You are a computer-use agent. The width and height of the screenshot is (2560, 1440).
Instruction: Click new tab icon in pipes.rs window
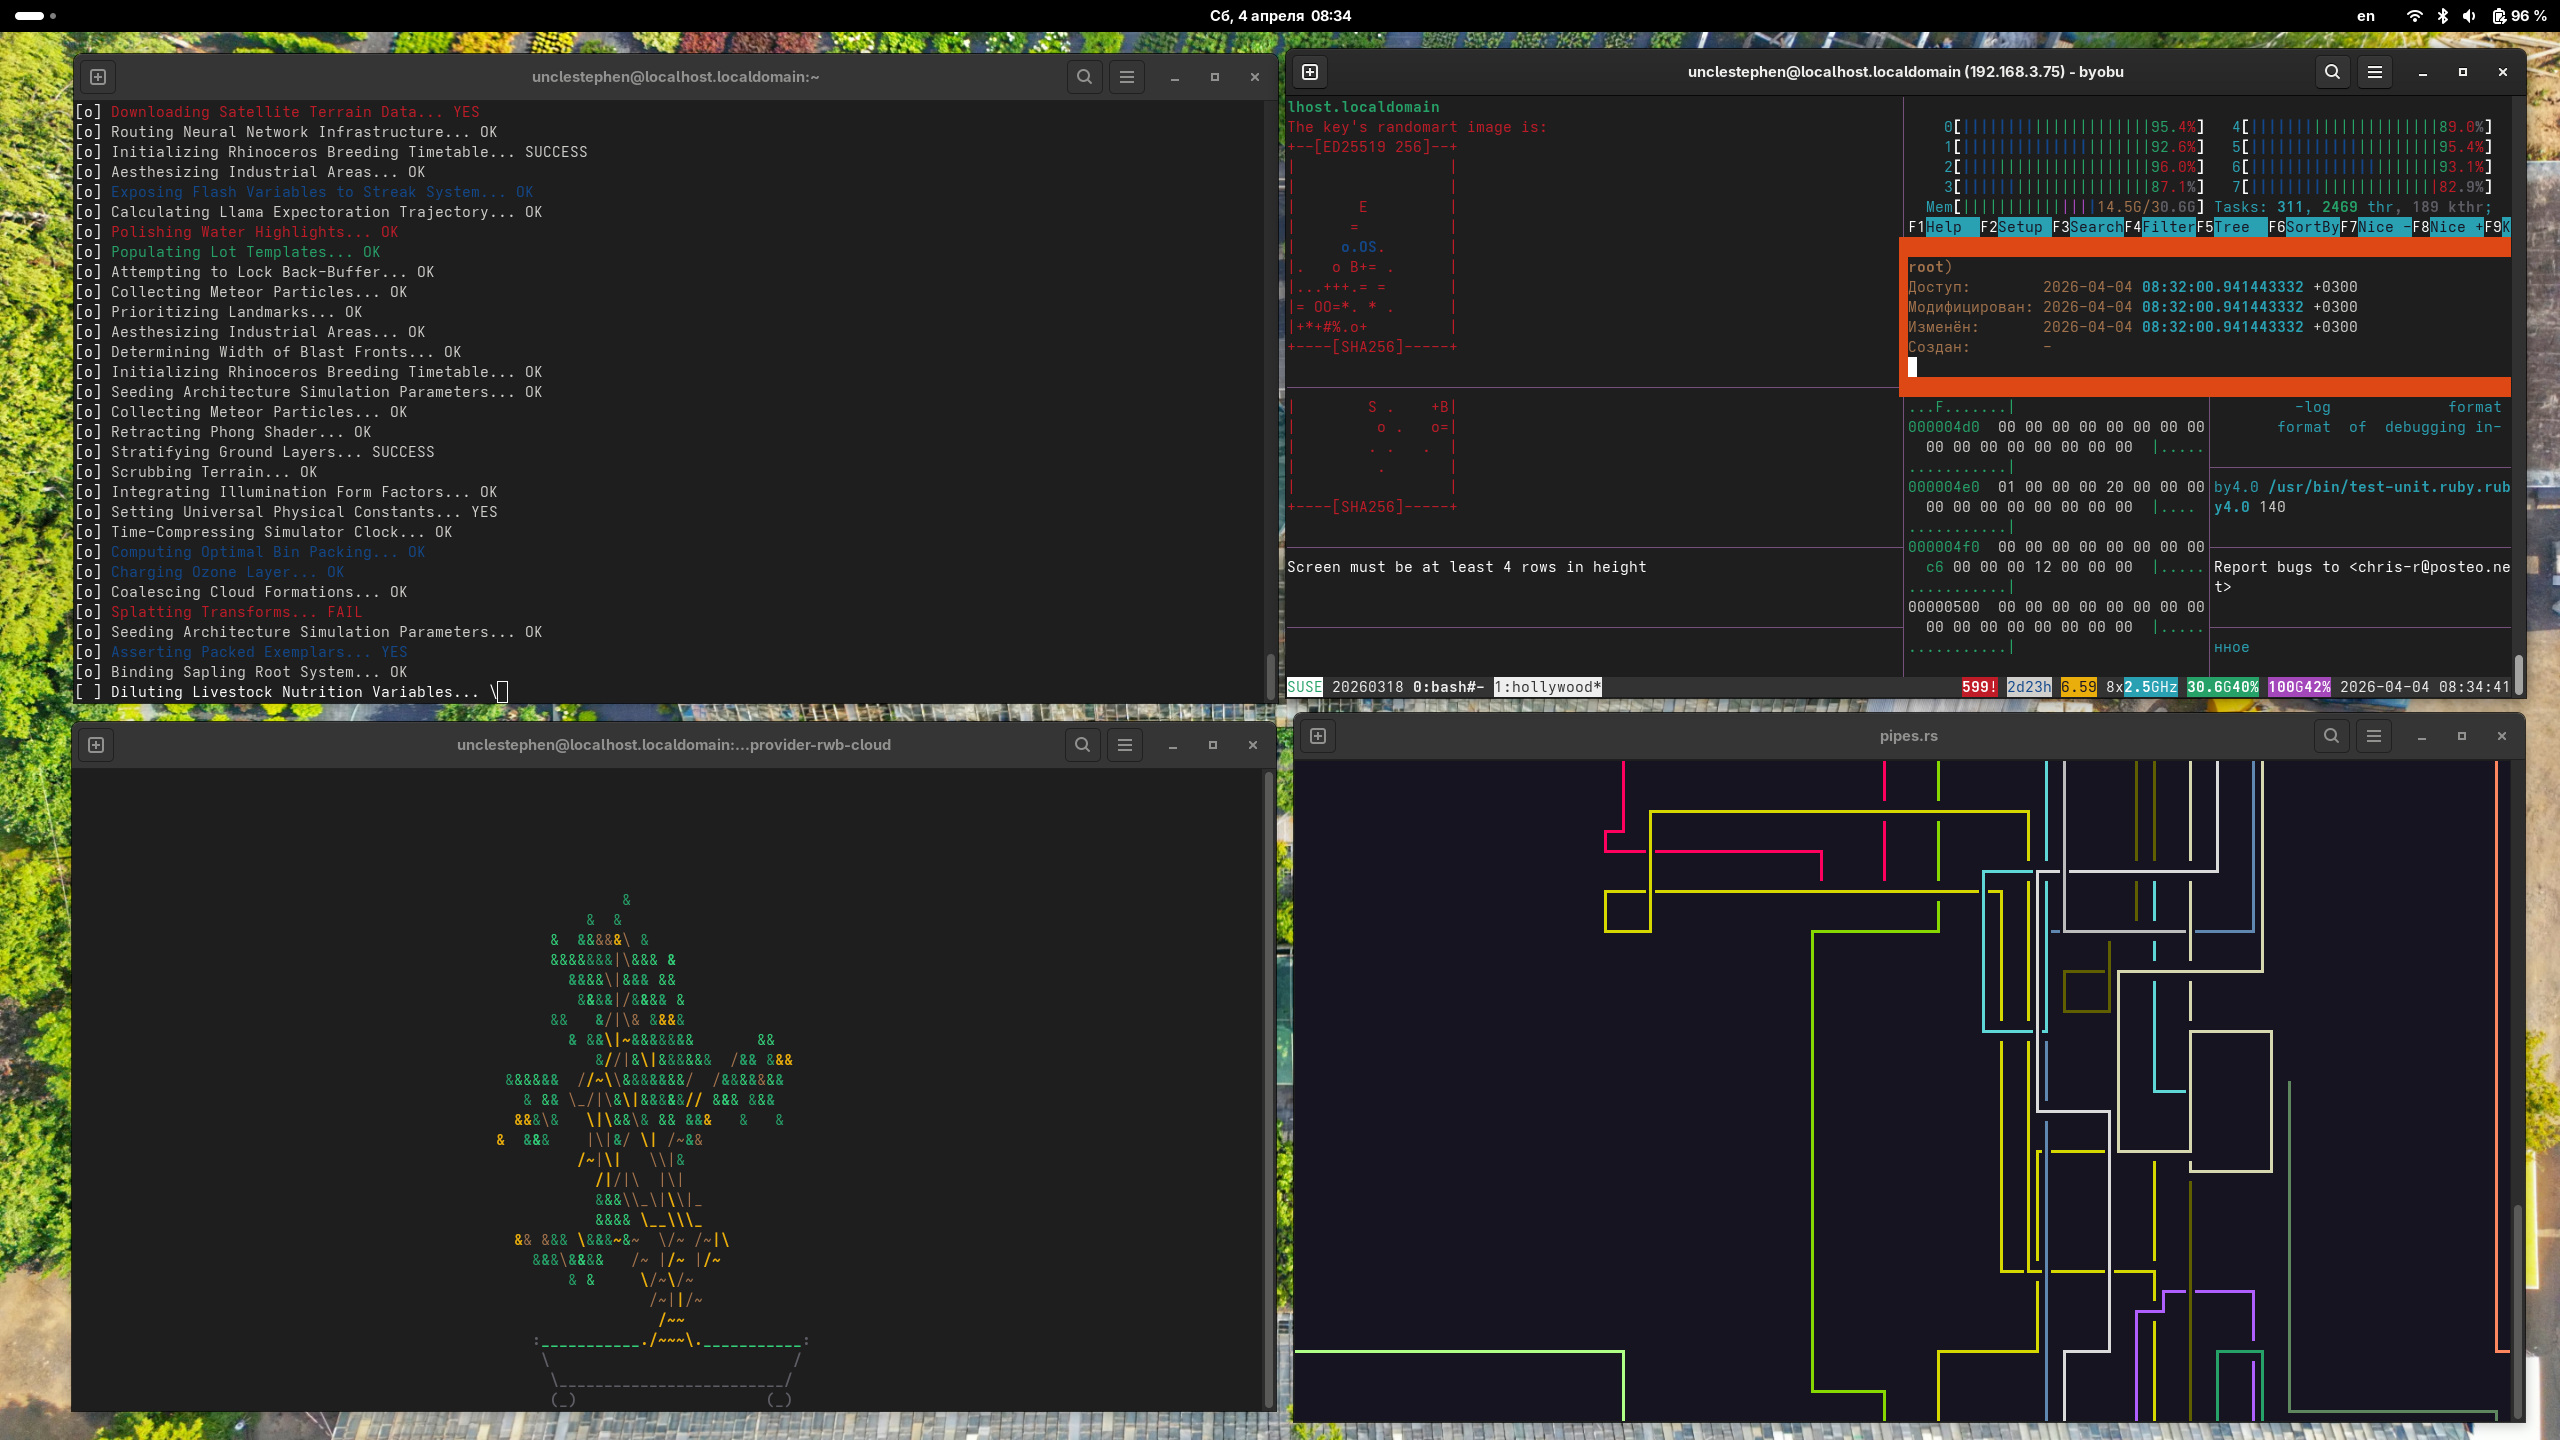click(1318, 736)
